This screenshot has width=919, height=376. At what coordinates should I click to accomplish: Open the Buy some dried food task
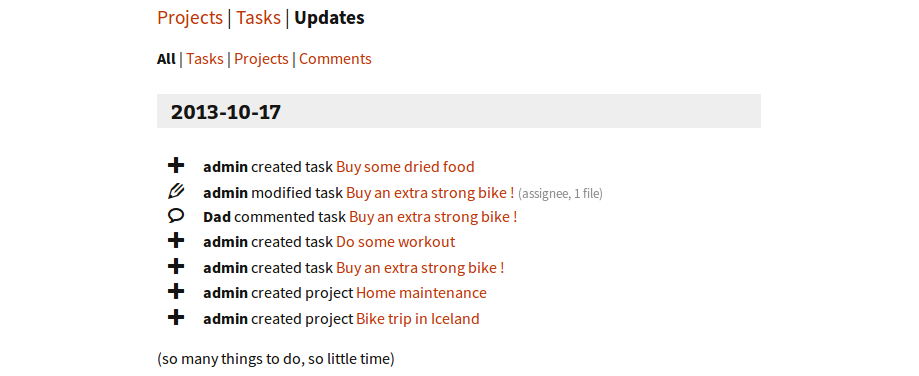coord(405,167)
